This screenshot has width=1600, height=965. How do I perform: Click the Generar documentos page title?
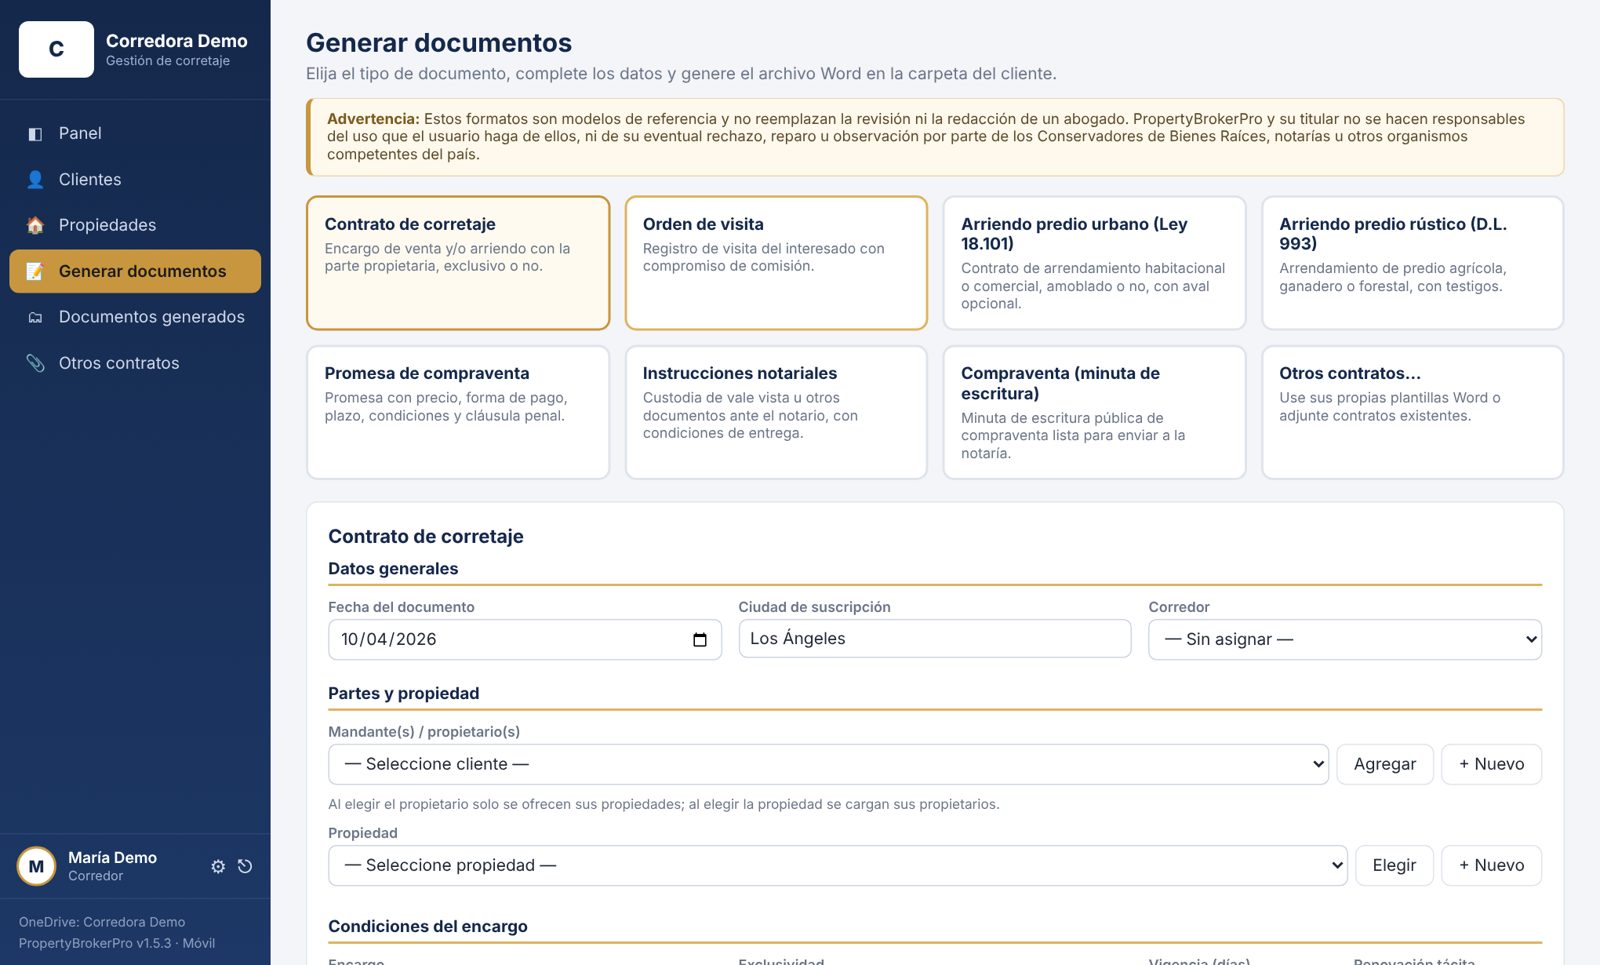point(439,43)
